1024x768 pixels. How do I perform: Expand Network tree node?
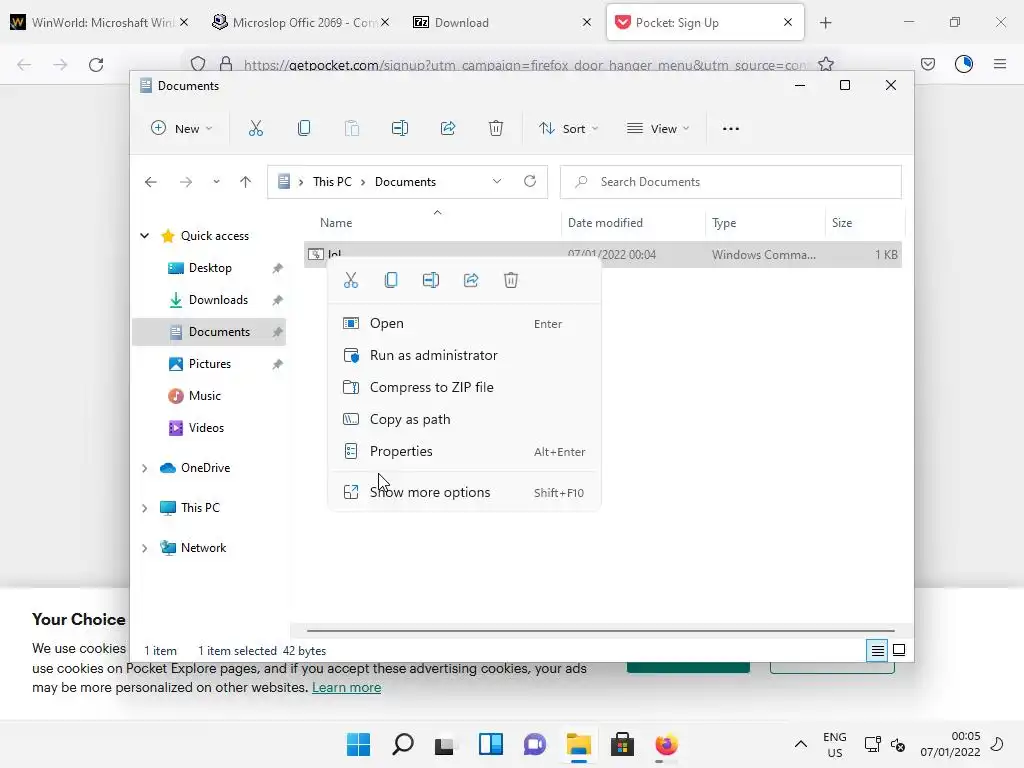144,548
